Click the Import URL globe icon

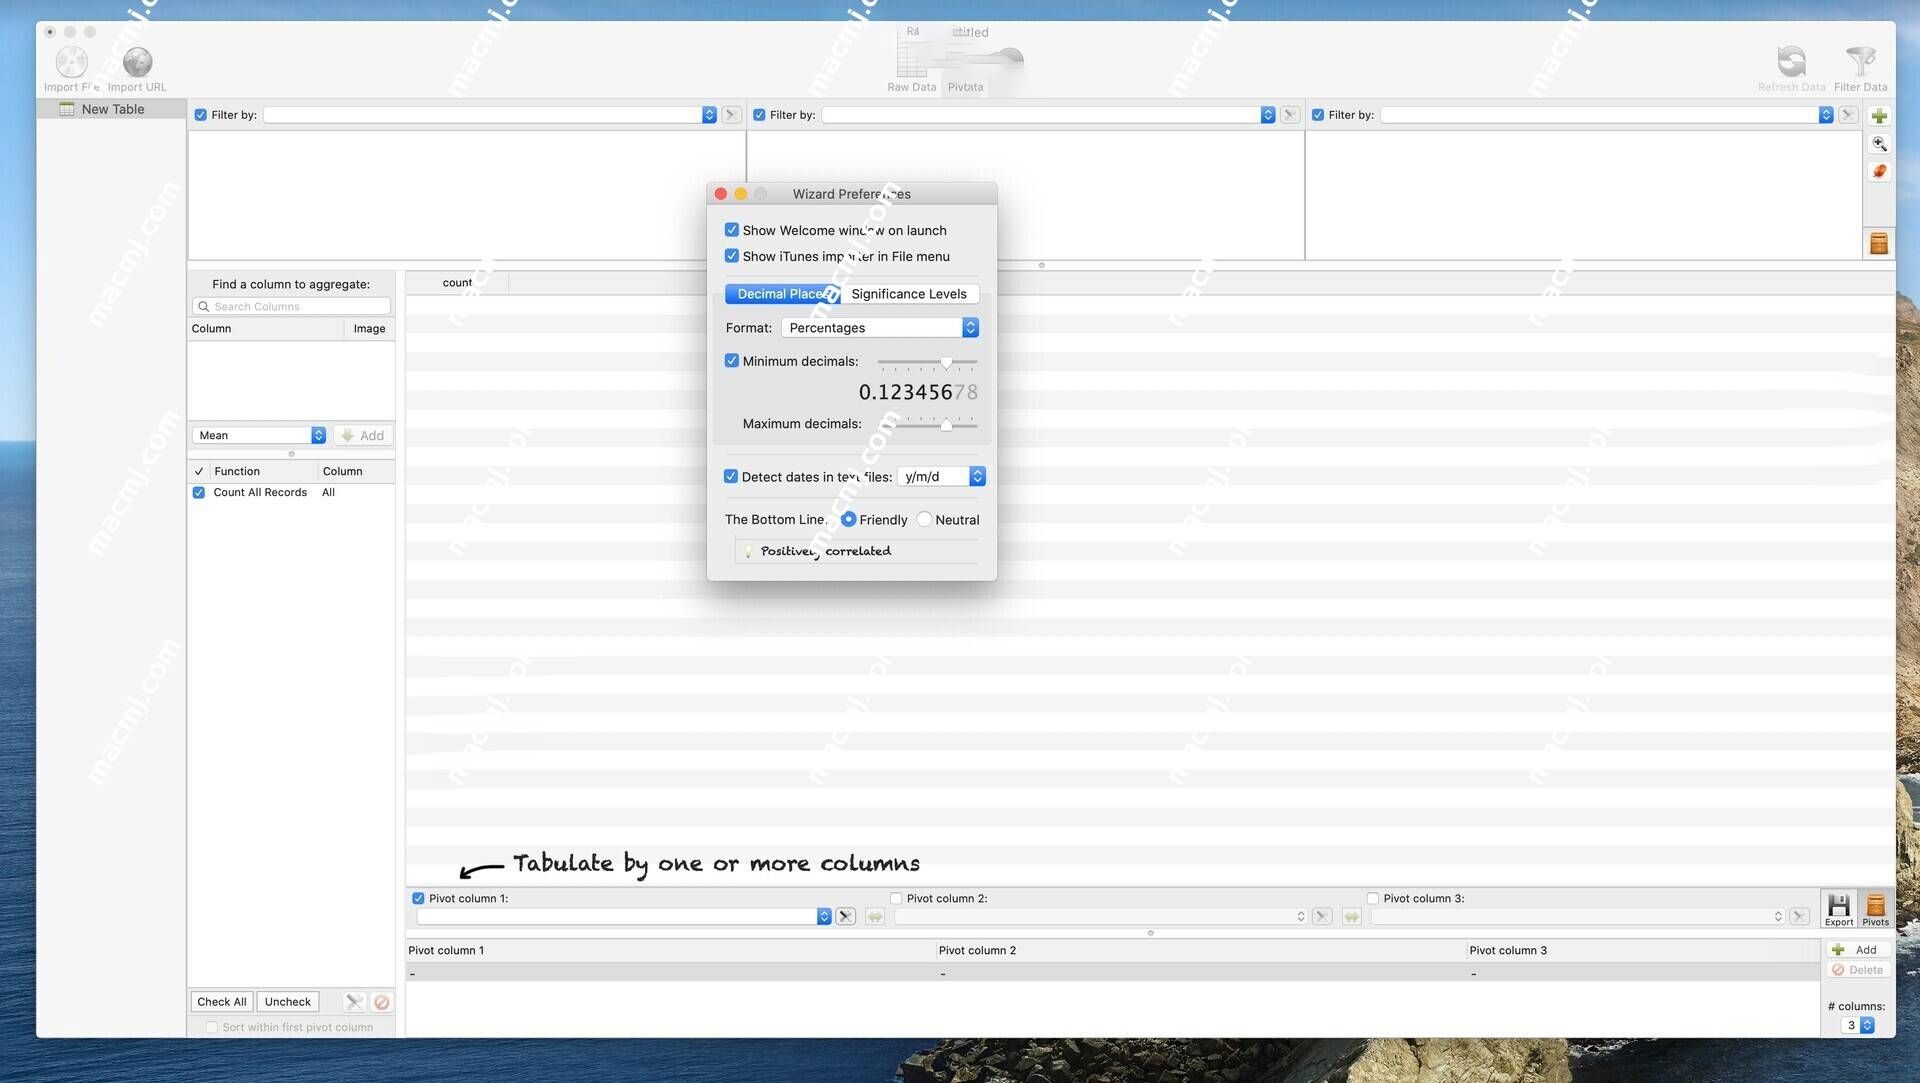tap(137, 62)
